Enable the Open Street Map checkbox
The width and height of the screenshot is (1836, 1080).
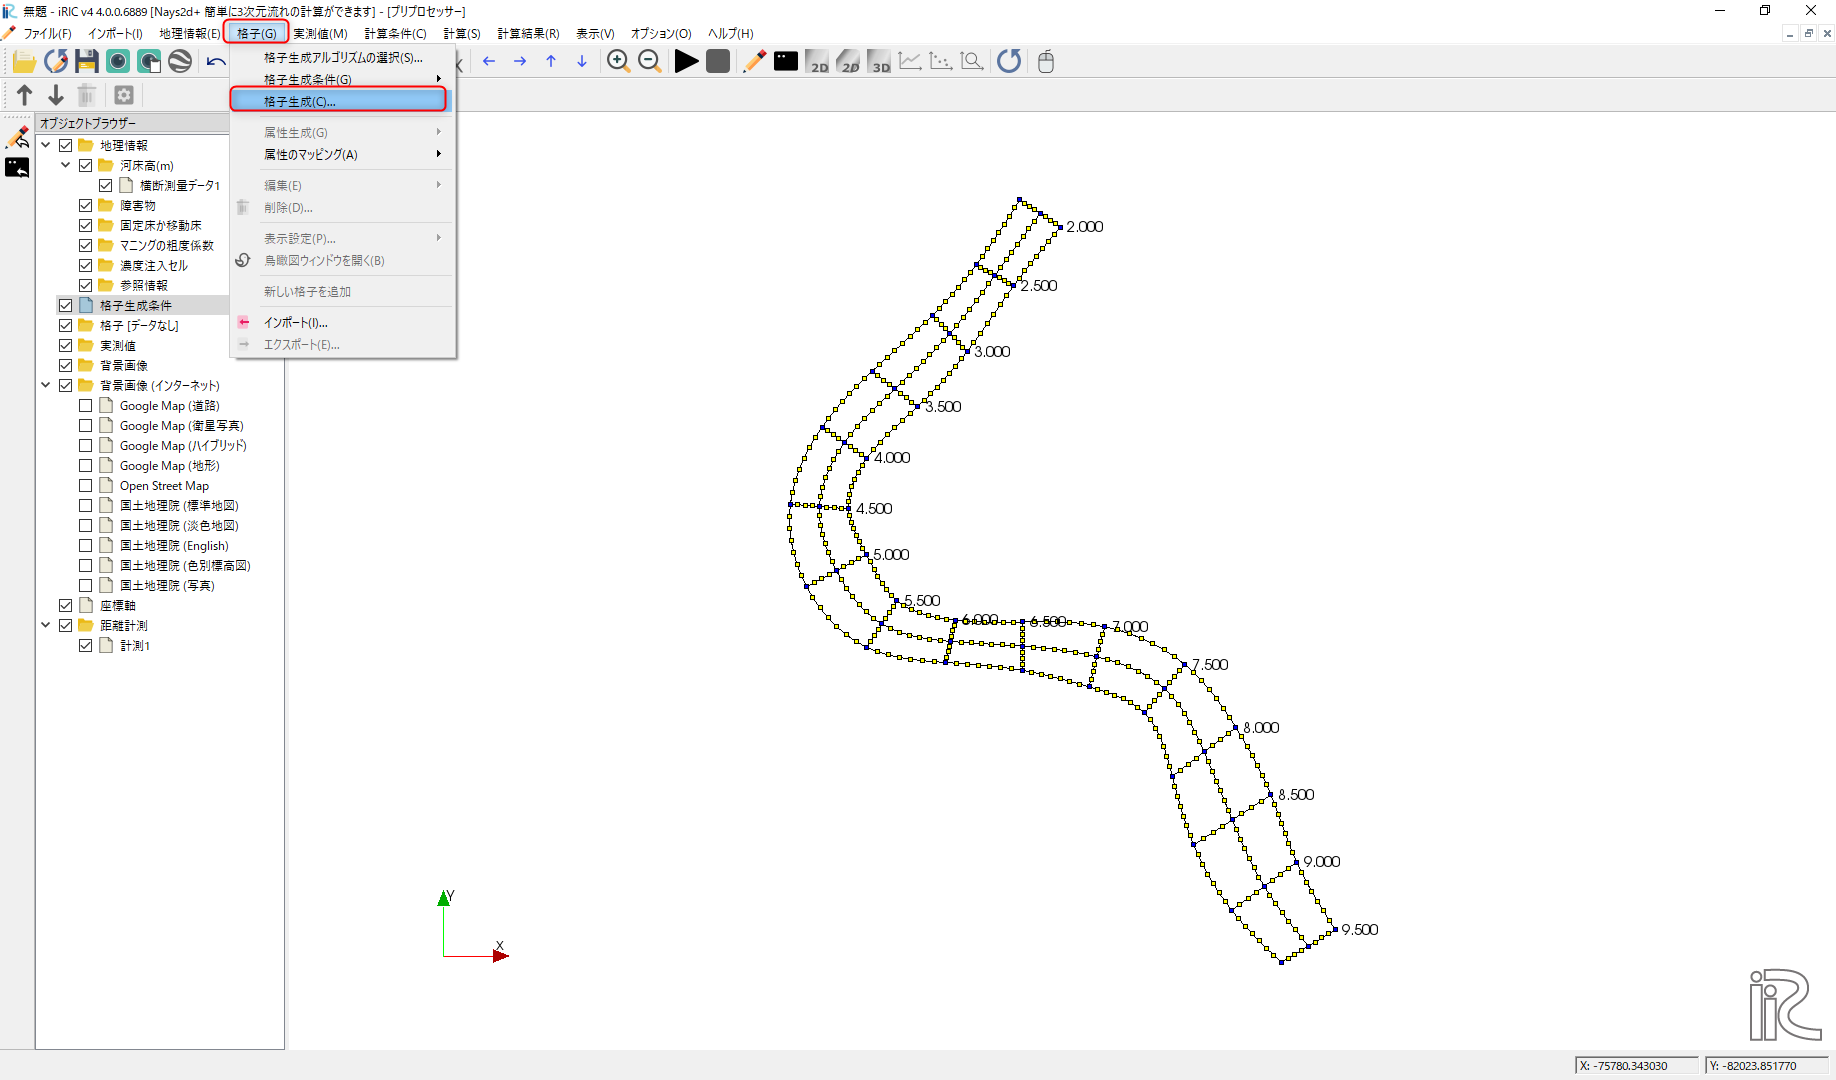point(86,485)
